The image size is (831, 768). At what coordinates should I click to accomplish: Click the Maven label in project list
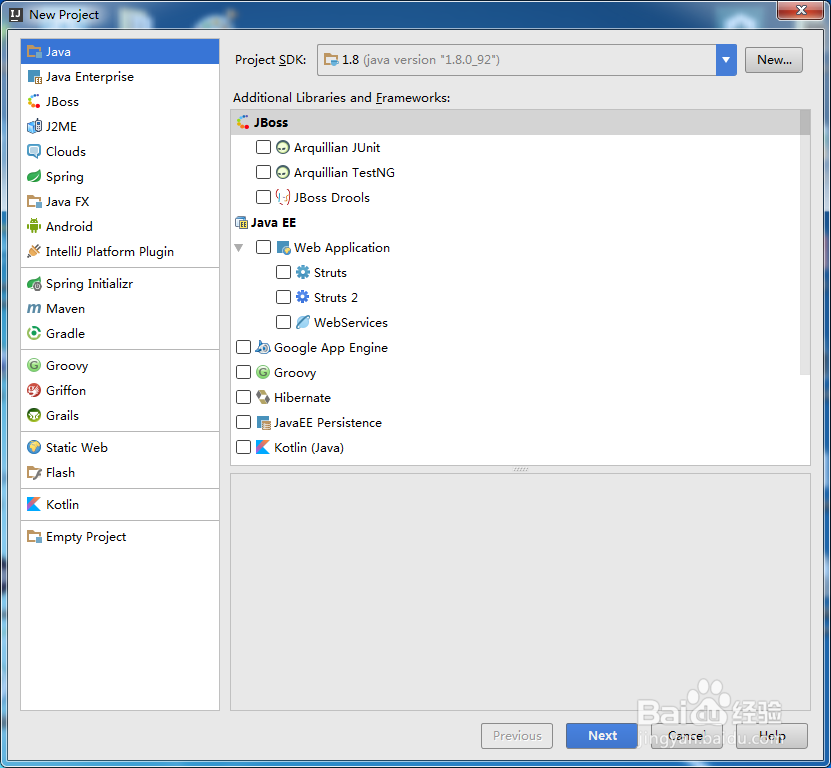coord(65,308)
